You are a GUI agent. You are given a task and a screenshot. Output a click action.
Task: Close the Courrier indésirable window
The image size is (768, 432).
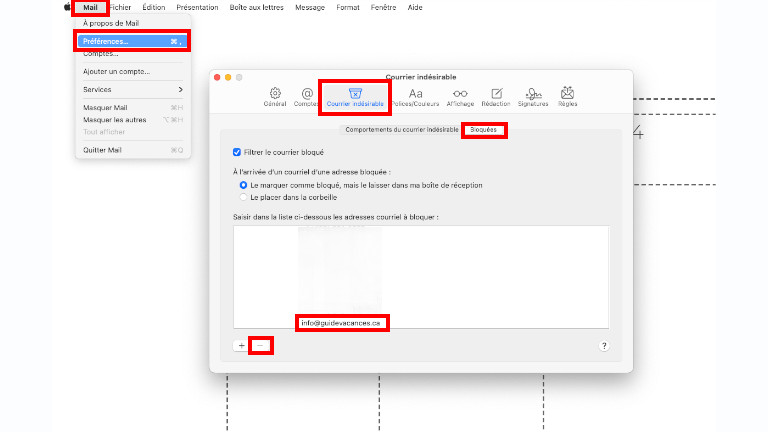(217, 77)
